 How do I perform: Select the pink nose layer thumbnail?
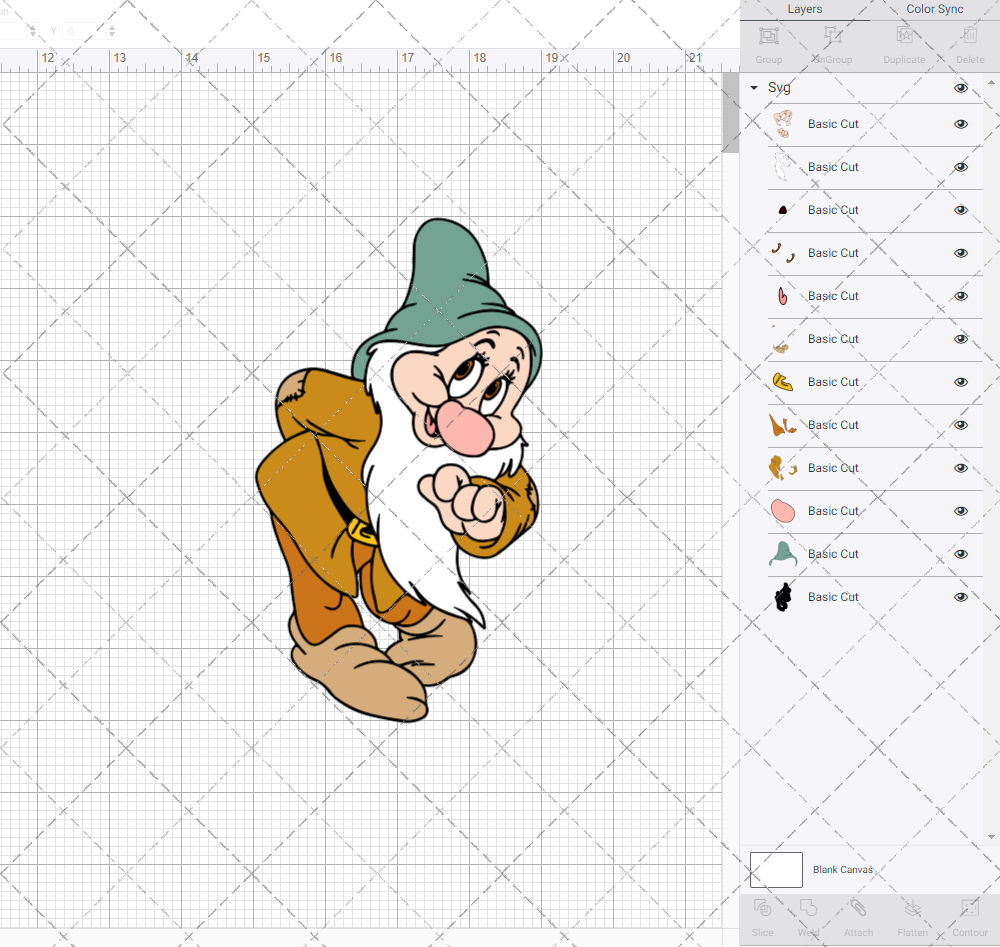tap(783, 511)
